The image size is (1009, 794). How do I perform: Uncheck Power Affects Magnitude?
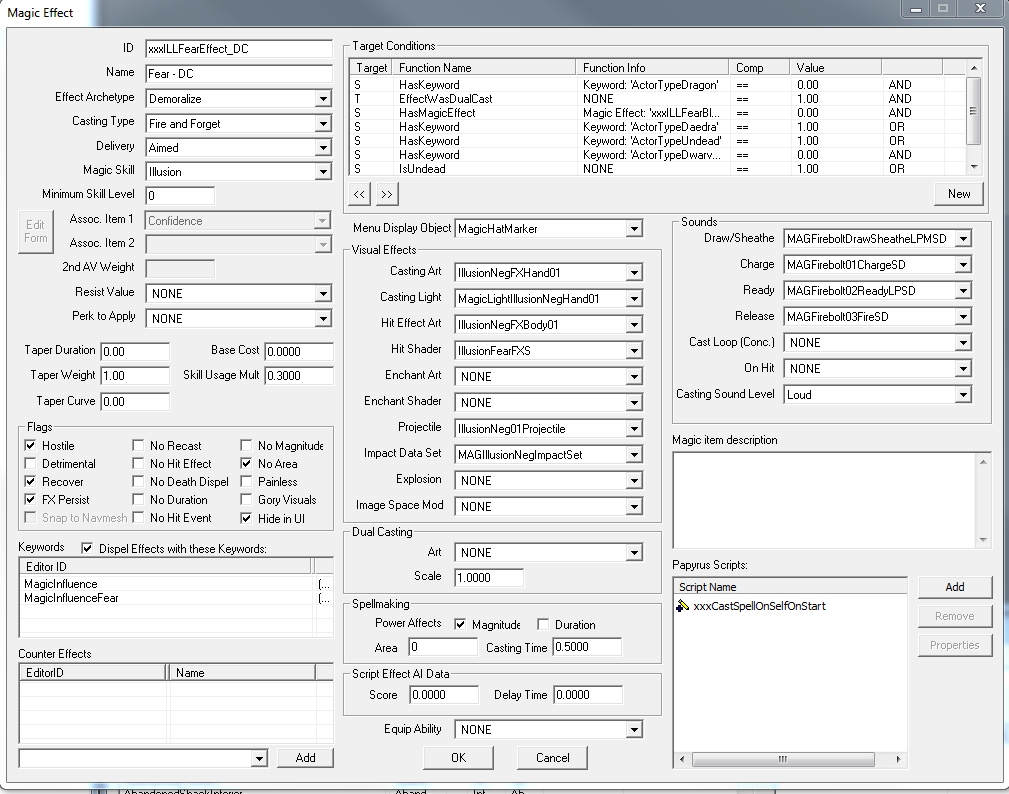point(460,624)
